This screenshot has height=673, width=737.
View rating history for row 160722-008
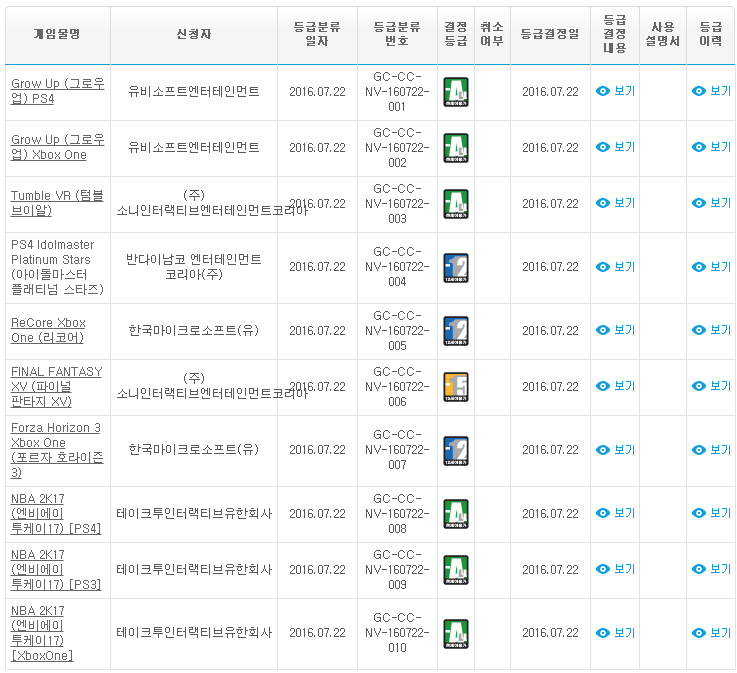[x=711, y=513]
